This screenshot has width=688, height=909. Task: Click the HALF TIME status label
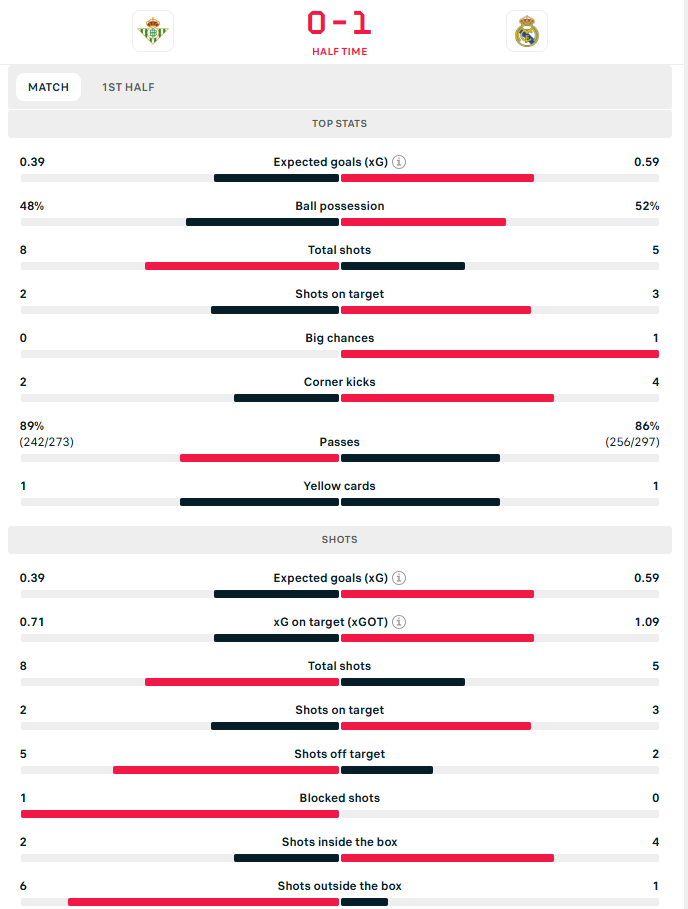[339, 52]
